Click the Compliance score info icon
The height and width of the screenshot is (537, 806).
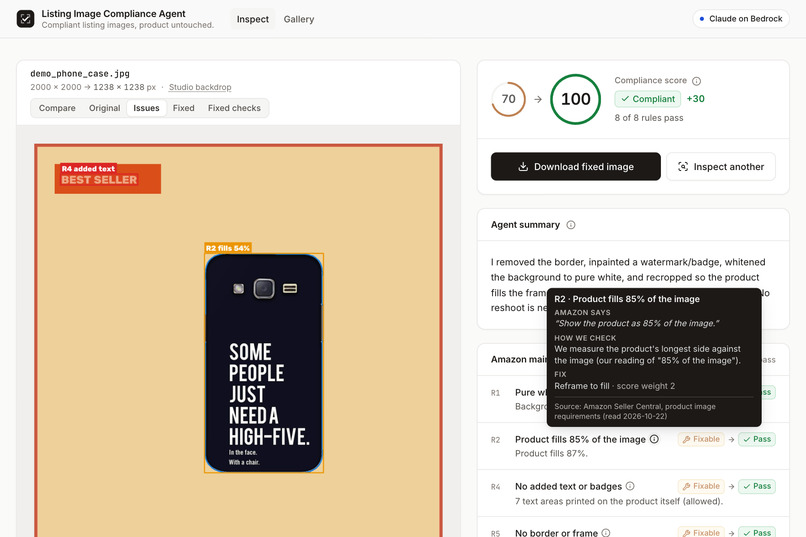click(697, 81)
